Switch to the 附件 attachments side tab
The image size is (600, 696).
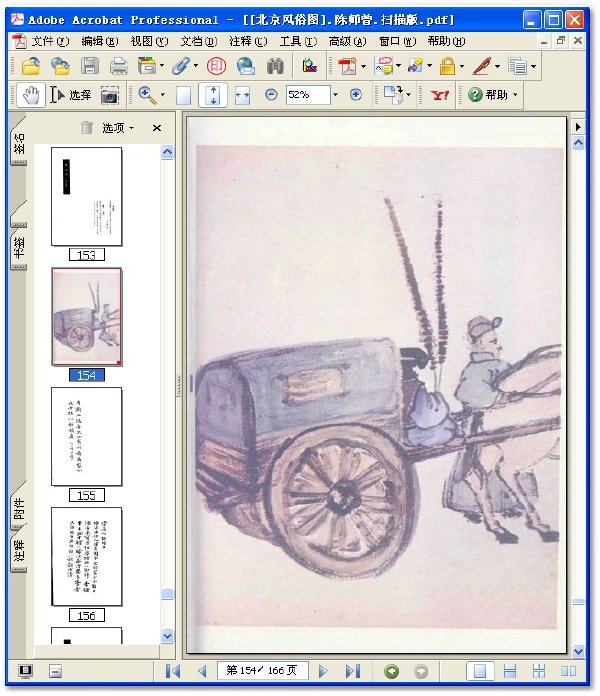click(19, 509)
